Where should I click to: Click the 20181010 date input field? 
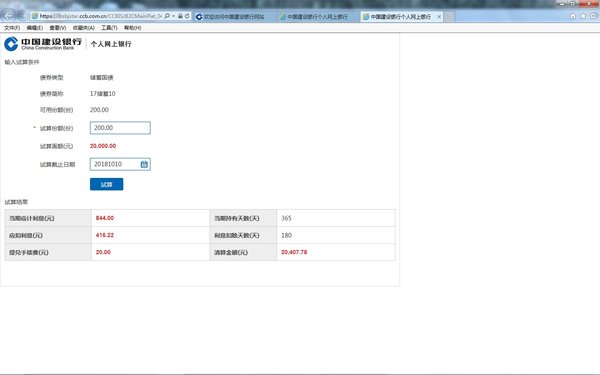pyautogui.click(x=115, y=164)
